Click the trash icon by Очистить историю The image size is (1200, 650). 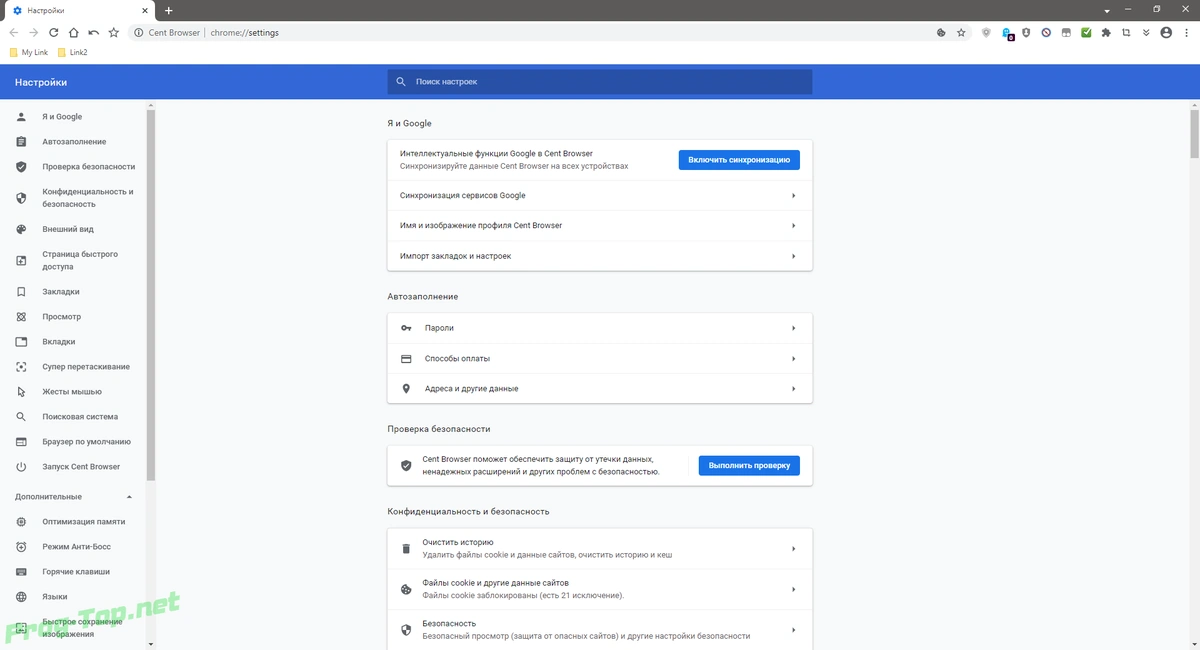(406, 548)
